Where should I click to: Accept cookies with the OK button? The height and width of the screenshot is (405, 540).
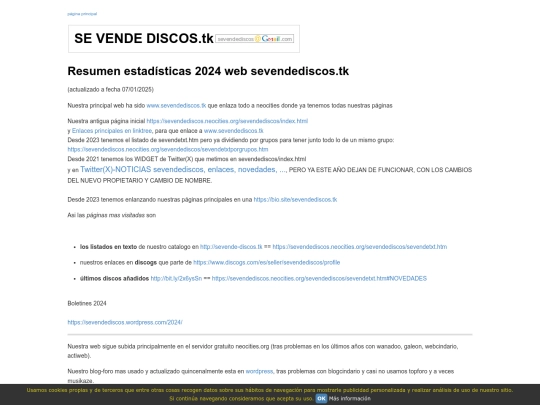point(321,398)
